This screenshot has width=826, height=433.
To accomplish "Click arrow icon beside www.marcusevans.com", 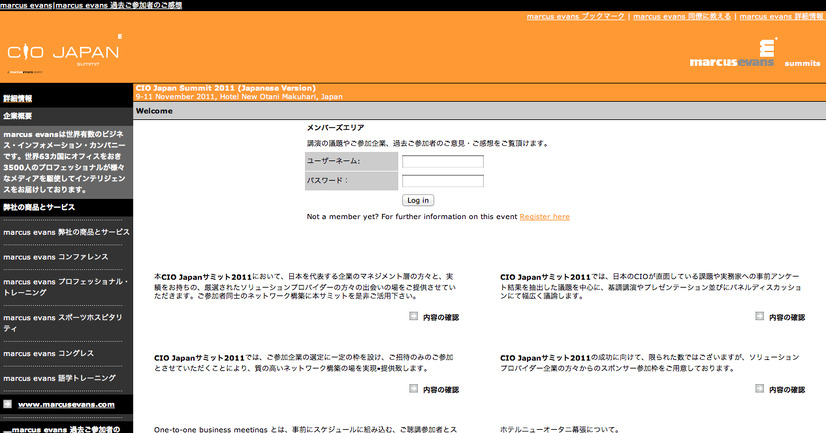I will pyautogui.click(x=7, y=404).
